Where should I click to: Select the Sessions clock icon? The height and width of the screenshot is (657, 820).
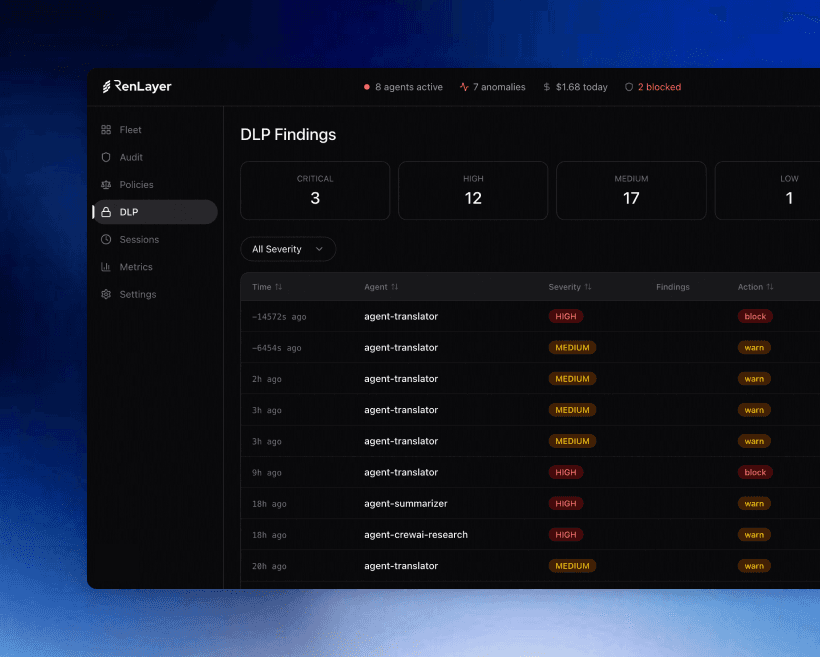point(104,239)
